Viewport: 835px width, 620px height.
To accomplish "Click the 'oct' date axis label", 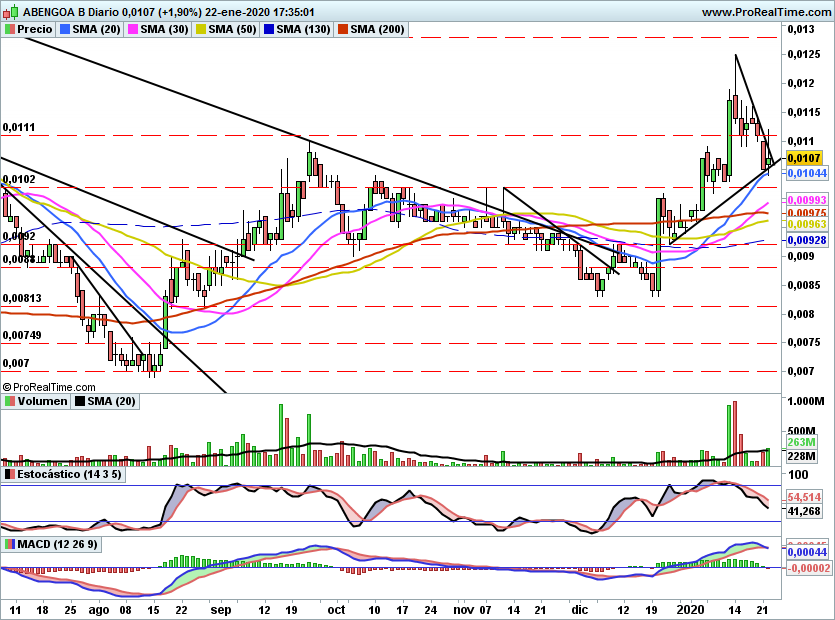I will coord(336,610).
